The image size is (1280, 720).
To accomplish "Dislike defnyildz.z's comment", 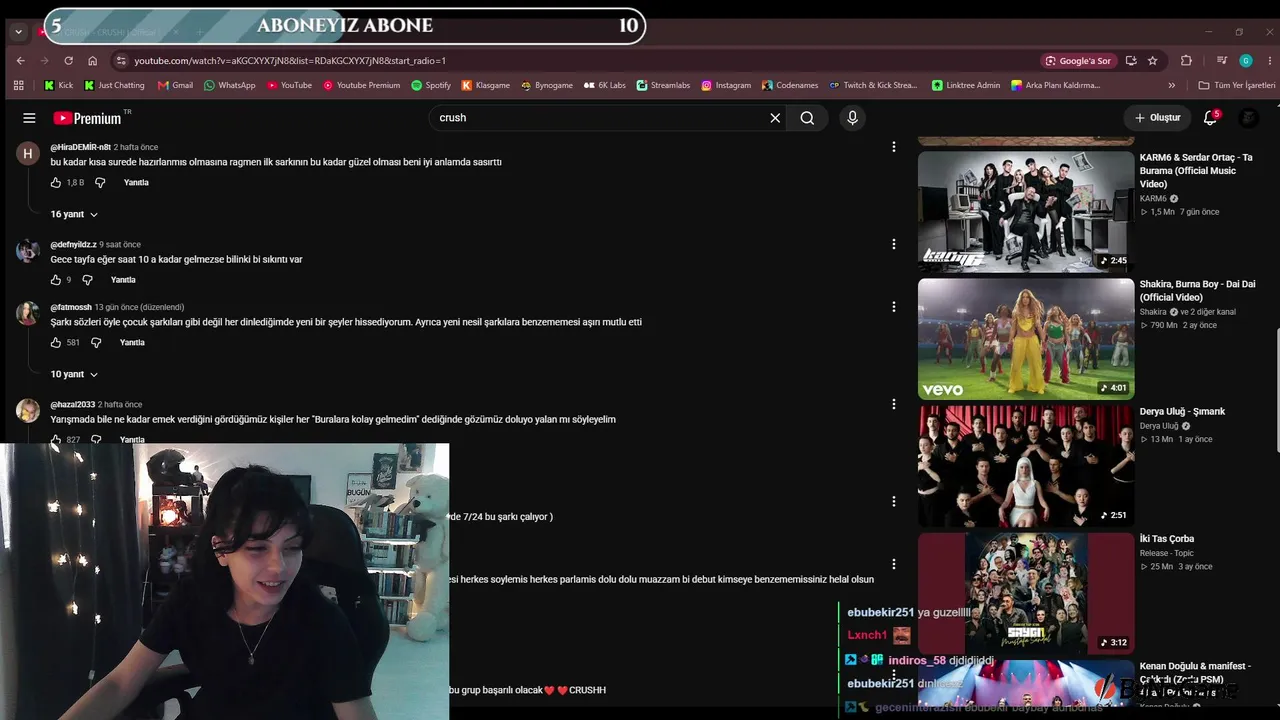I will 87,280.
